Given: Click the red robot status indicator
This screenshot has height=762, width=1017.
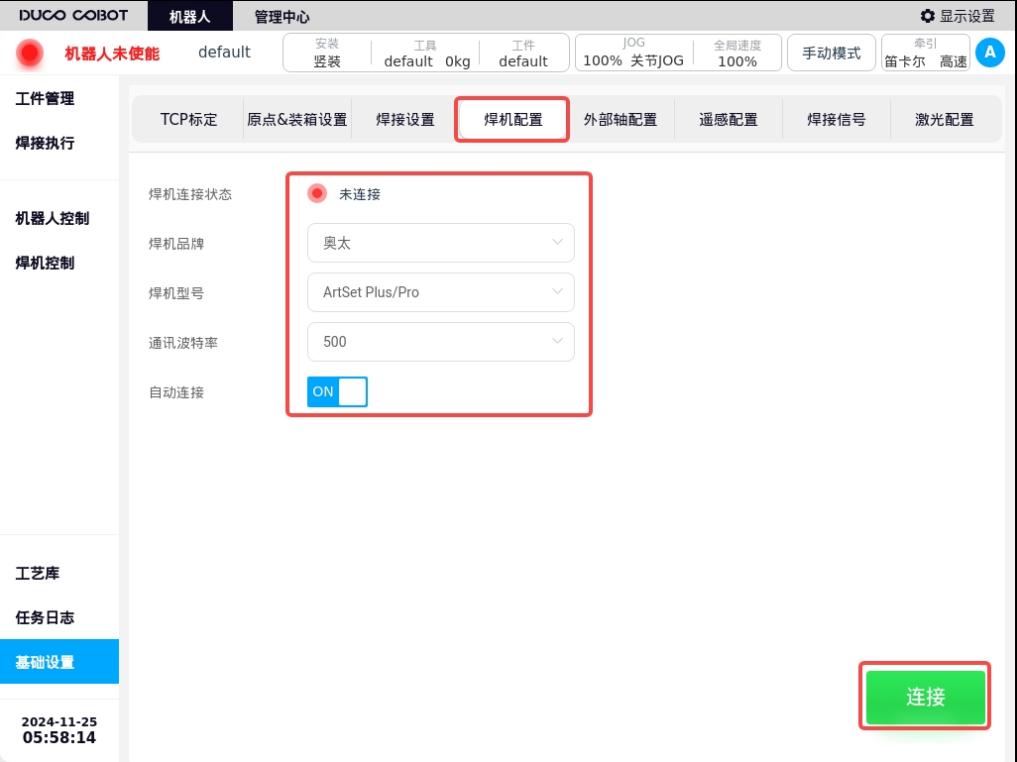Looking at the screenshot, I should (29, 53).
